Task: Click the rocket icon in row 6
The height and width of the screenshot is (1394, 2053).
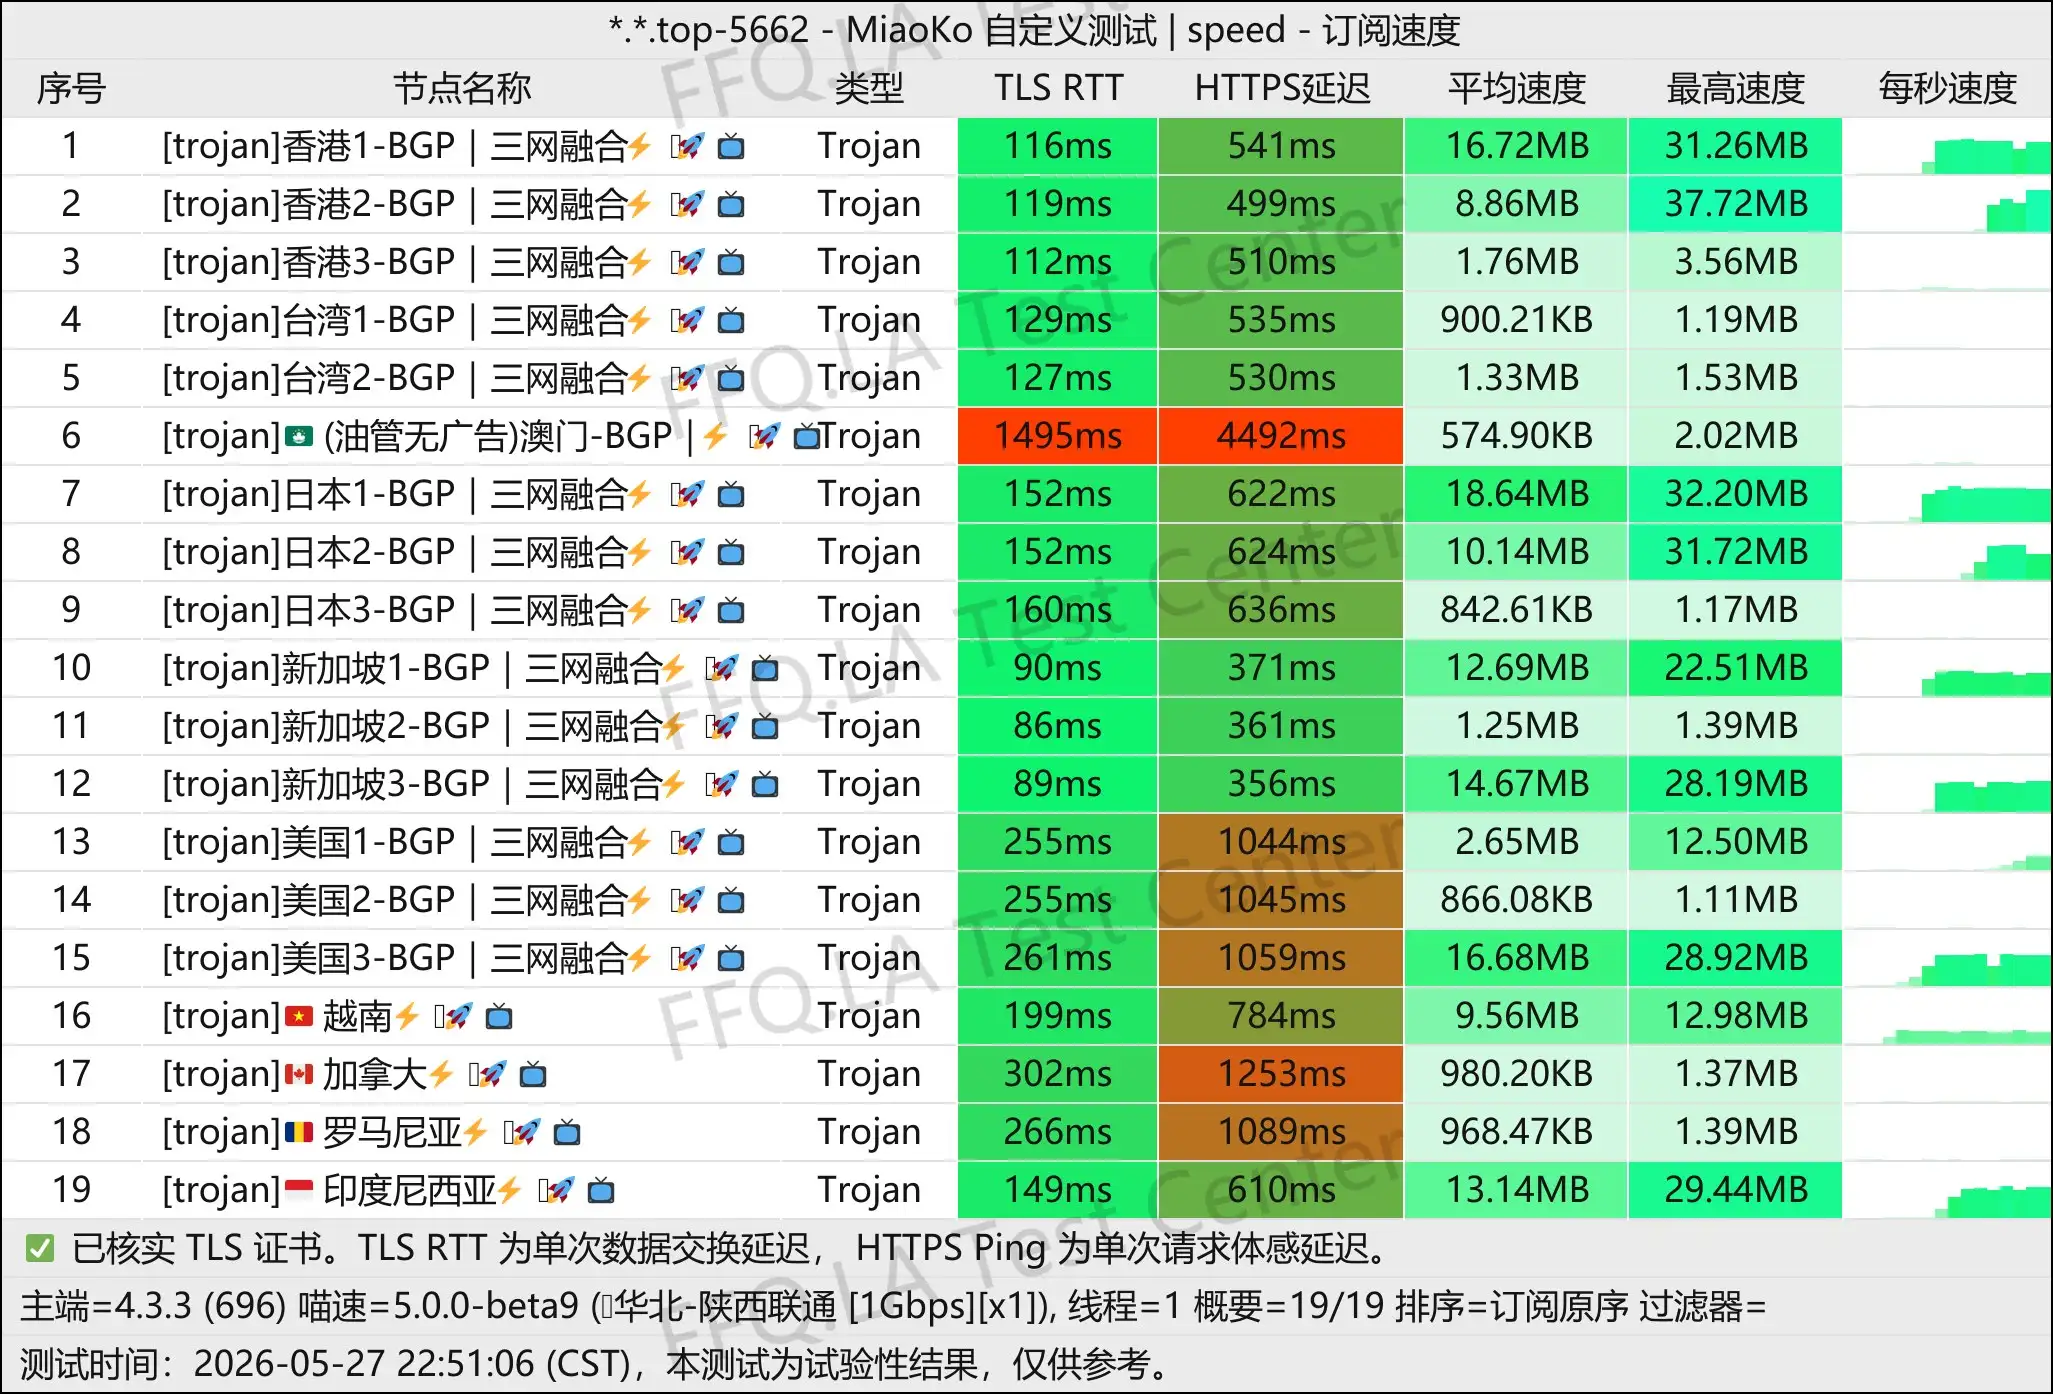Action: coord(766,437)
